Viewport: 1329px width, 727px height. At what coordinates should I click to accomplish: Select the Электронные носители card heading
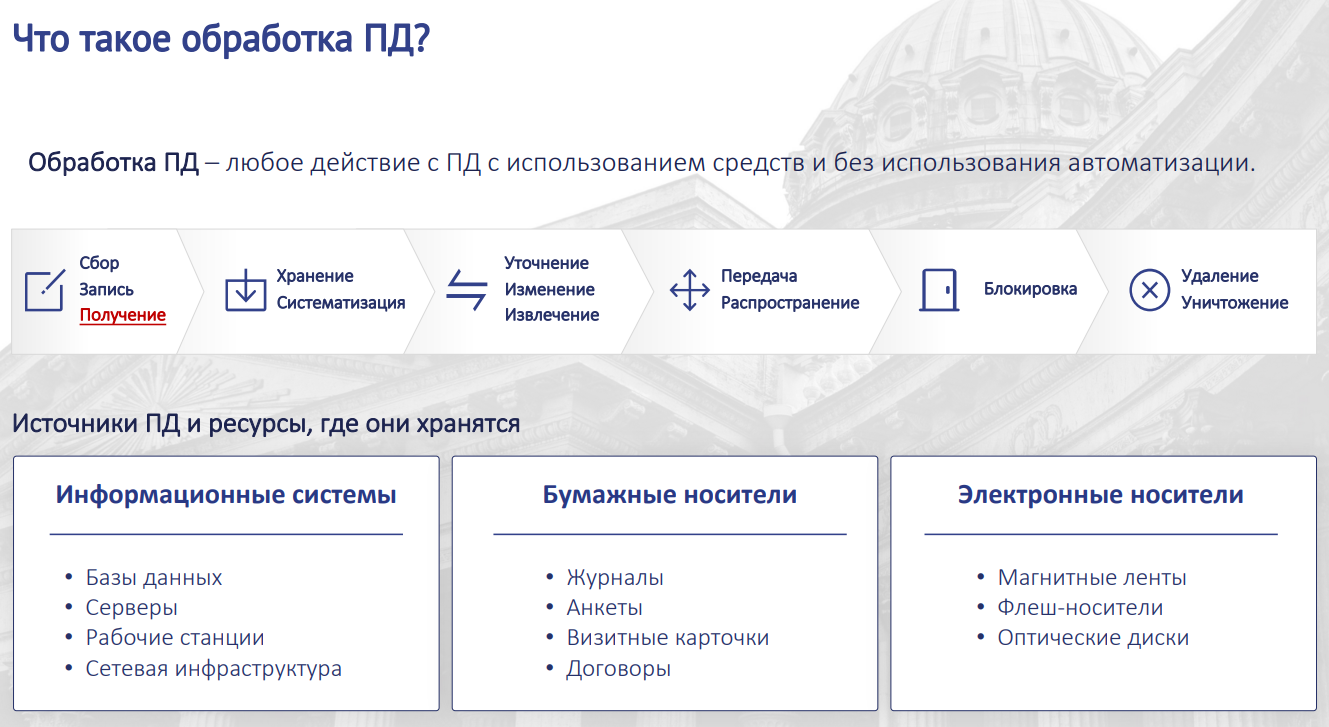click(x=1101, y=495)
